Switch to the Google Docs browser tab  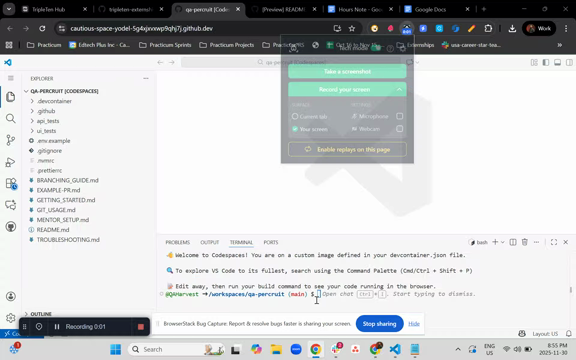[x=436, y=9]
